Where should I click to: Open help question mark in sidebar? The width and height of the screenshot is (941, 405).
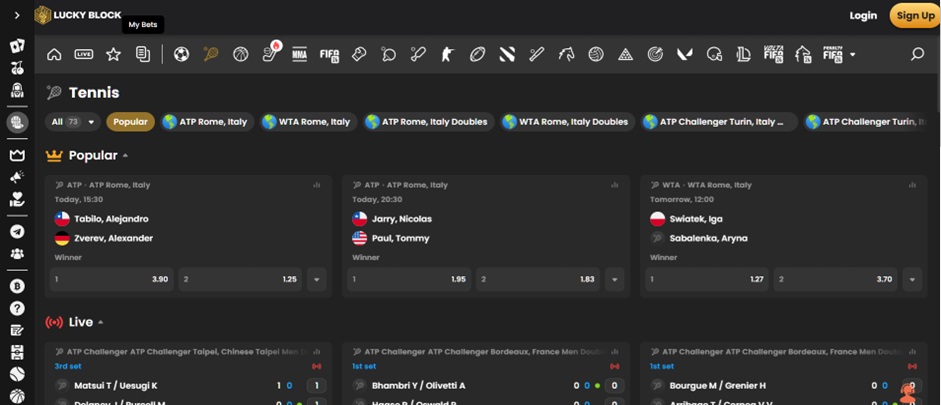pos(17,308)
